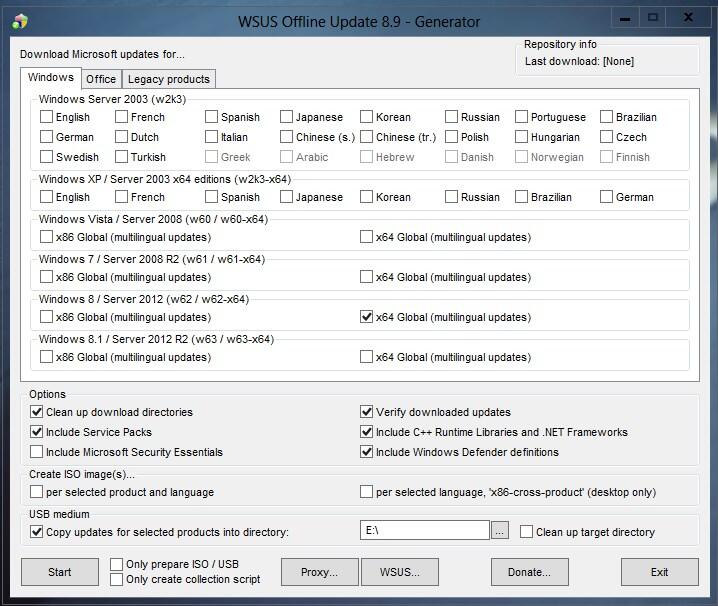Click the Donate... button

530,572
